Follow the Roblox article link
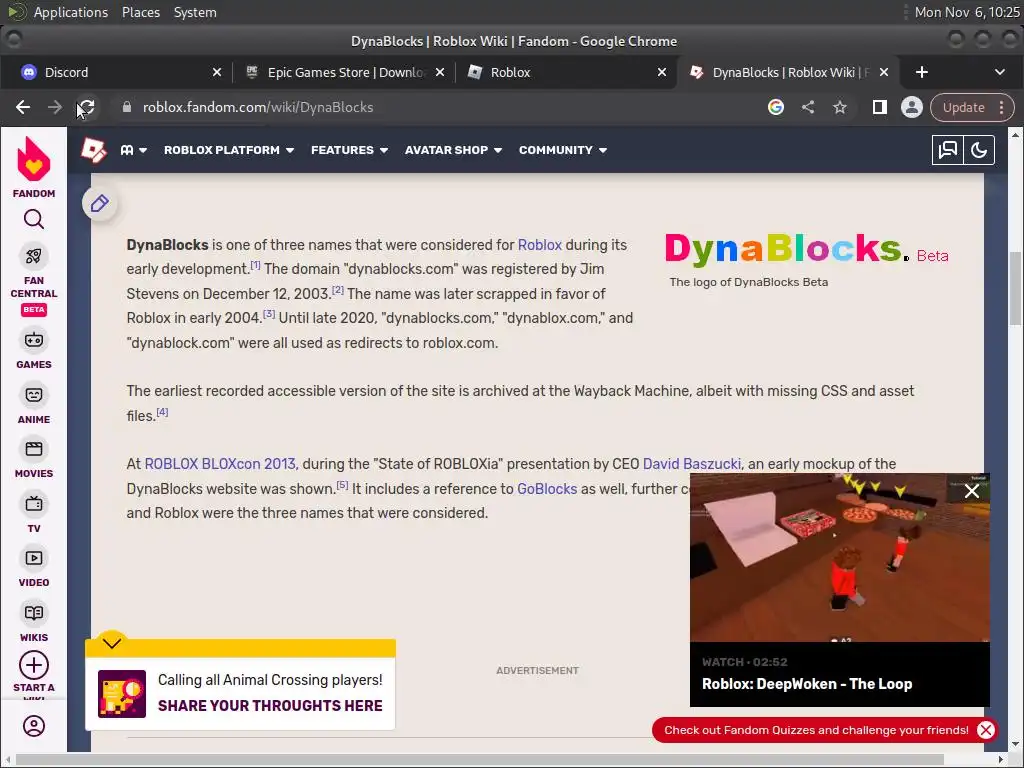 click(539, 245)
